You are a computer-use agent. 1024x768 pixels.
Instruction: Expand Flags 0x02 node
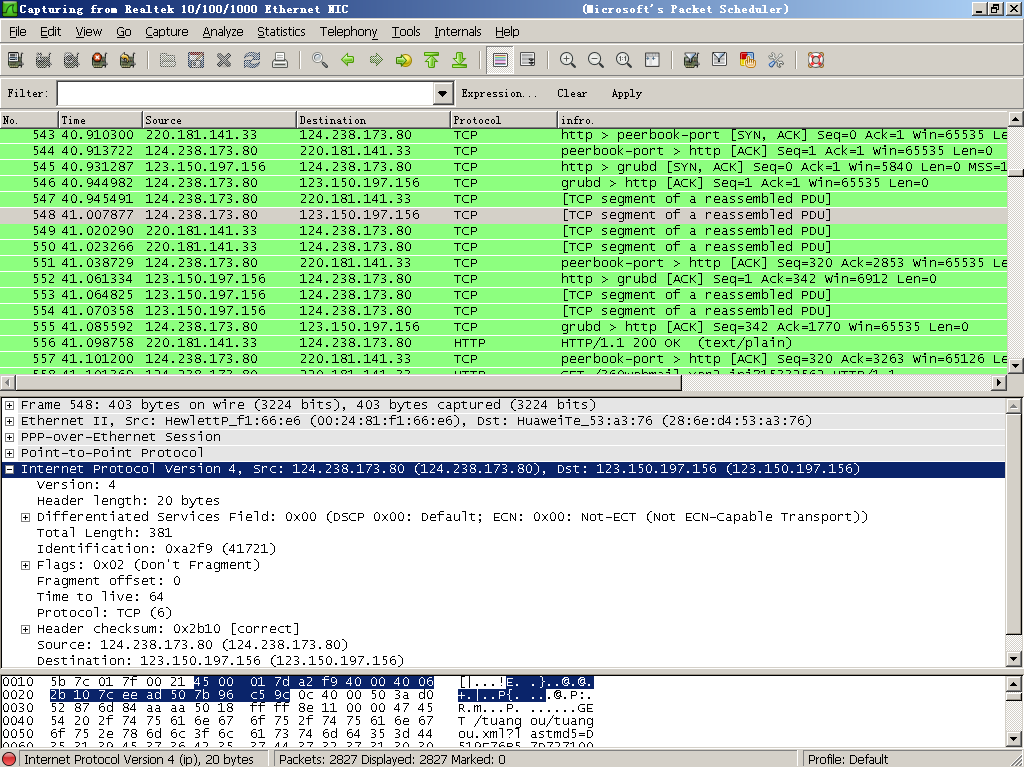pos(25,565)
